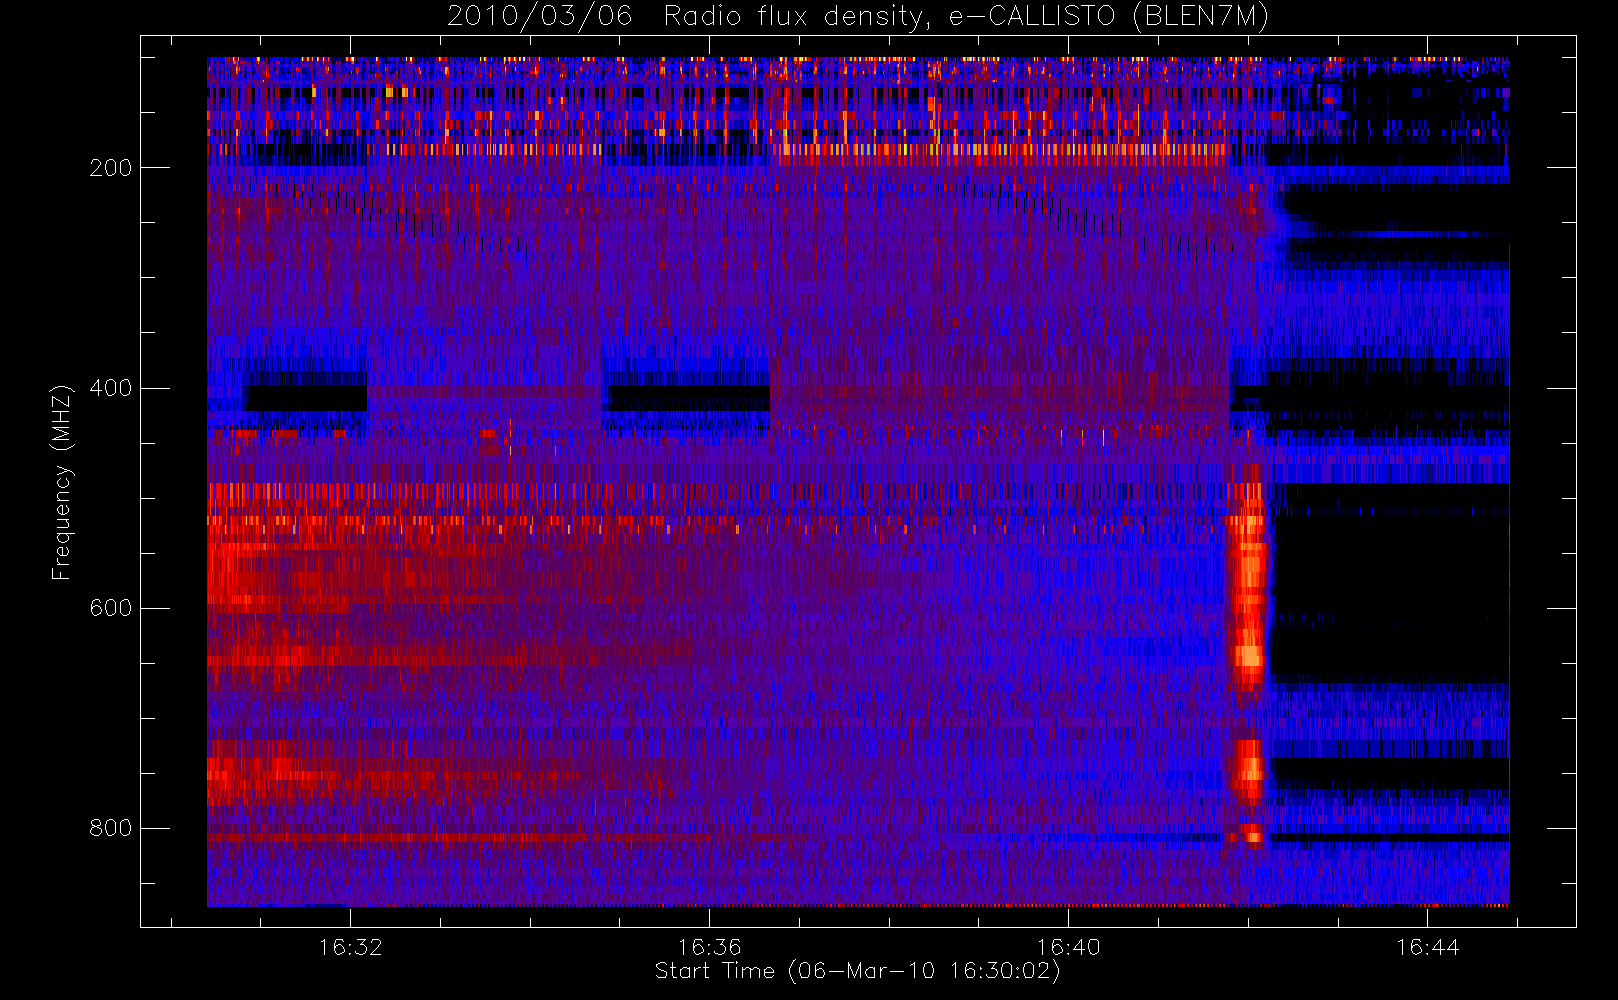
Task: Click the plot title '2010/03/06 Radio flux density'
Action: coord(857,17)
